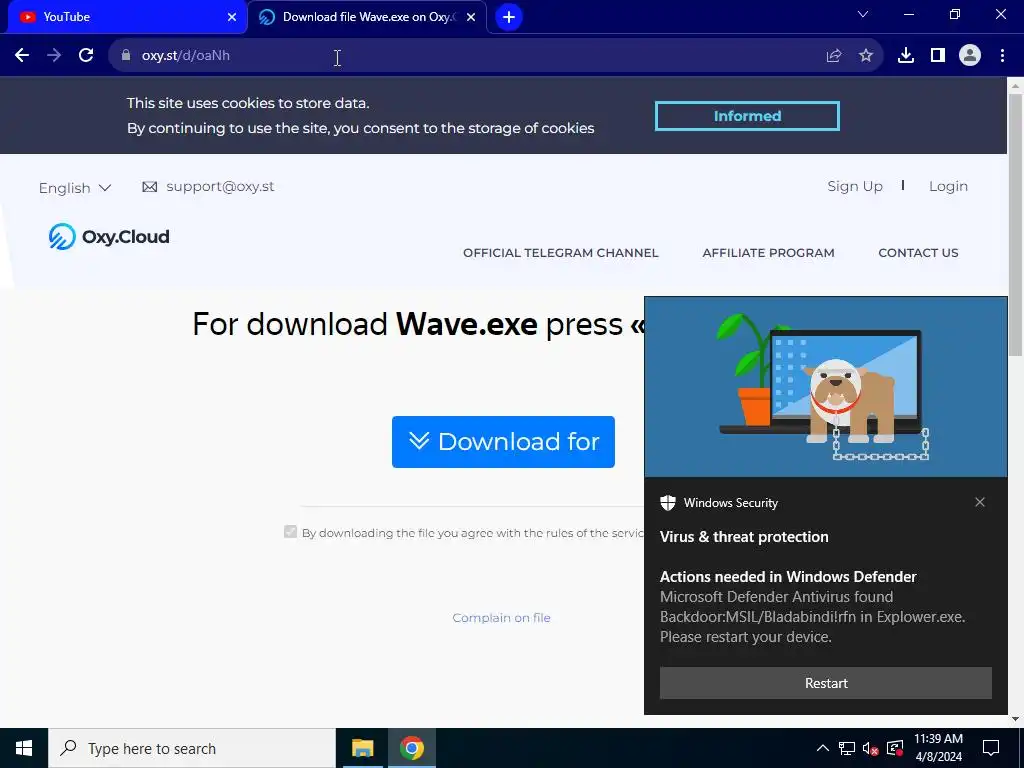Click the Restart button in notification

tap(826, 683)
